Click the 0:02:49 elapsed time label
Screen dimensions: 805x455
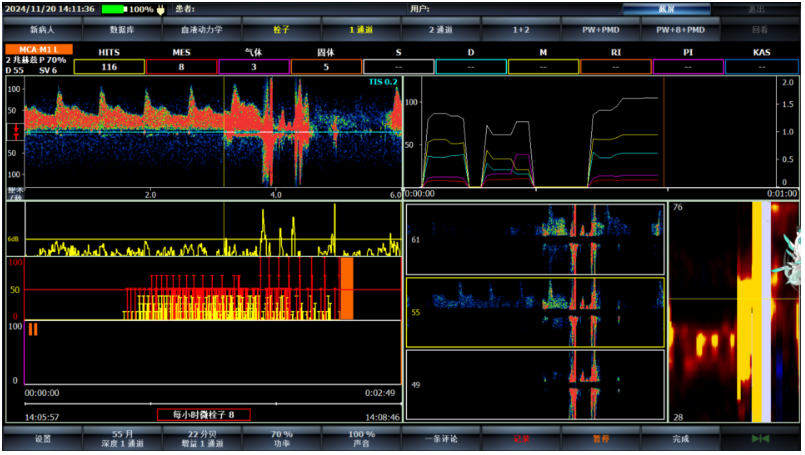click(380, 393)
